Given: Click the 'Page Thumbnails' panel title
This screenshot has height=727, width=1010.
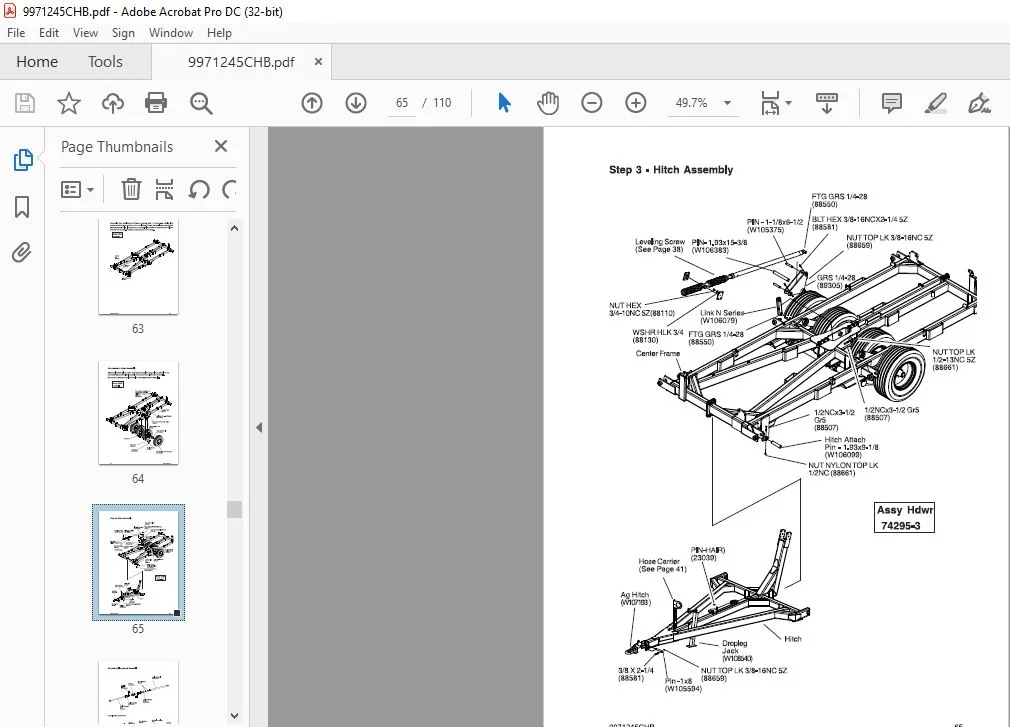Looking at the screenshot, I should [x=117, y=147].
